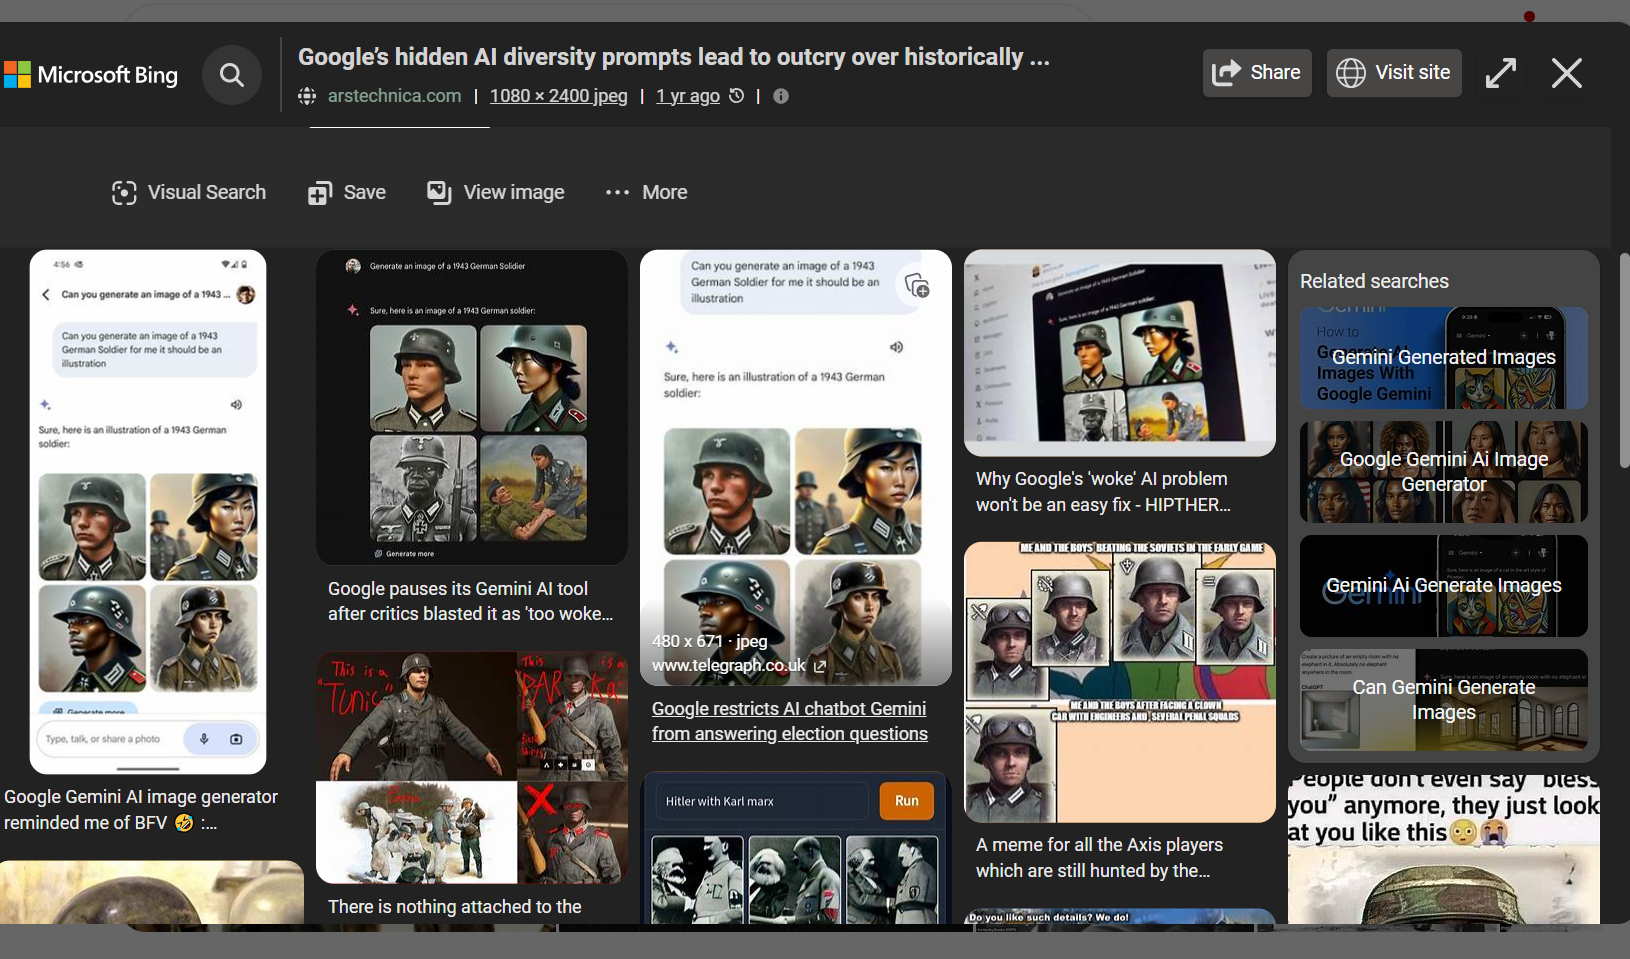Open Can Gemini Generate Images related search
The width and height of the screenshot is (1630, 959).
pos(1443,700)
